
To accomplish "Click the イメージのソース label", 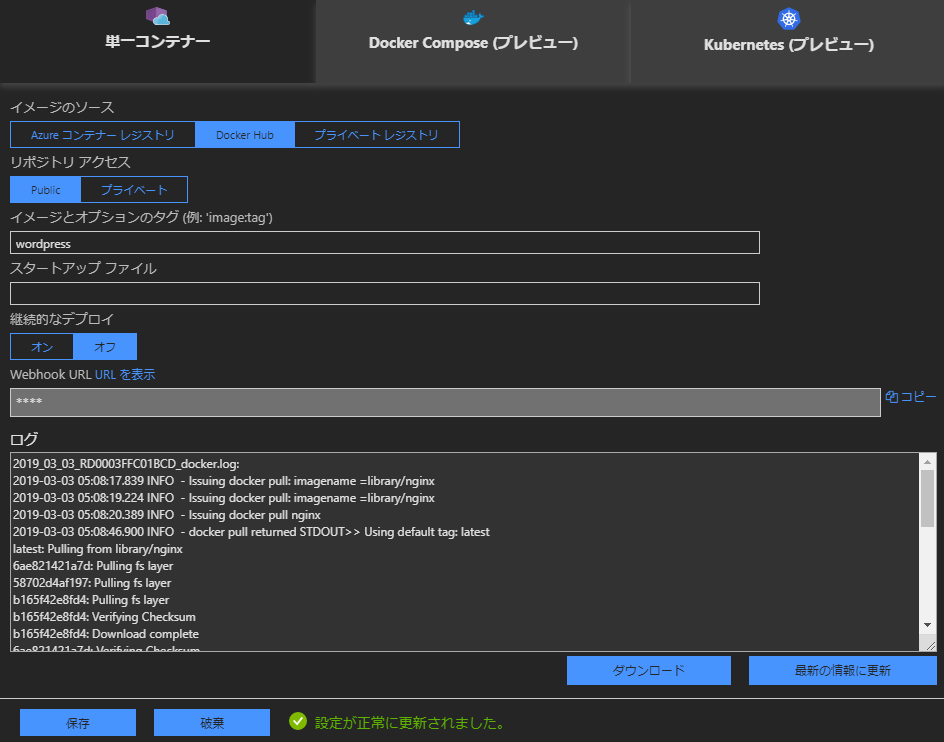I will pyautogui.click(x=62, y=107).
